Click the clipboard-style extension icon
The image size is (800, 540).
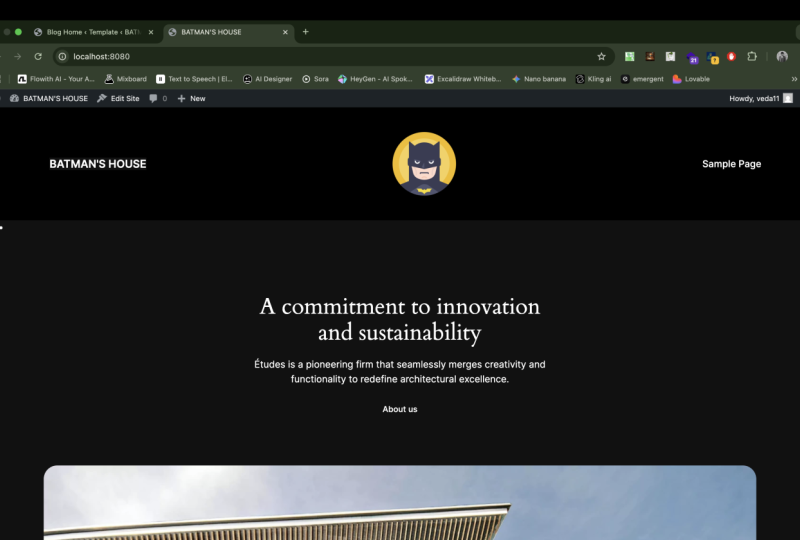coord(670,57)
